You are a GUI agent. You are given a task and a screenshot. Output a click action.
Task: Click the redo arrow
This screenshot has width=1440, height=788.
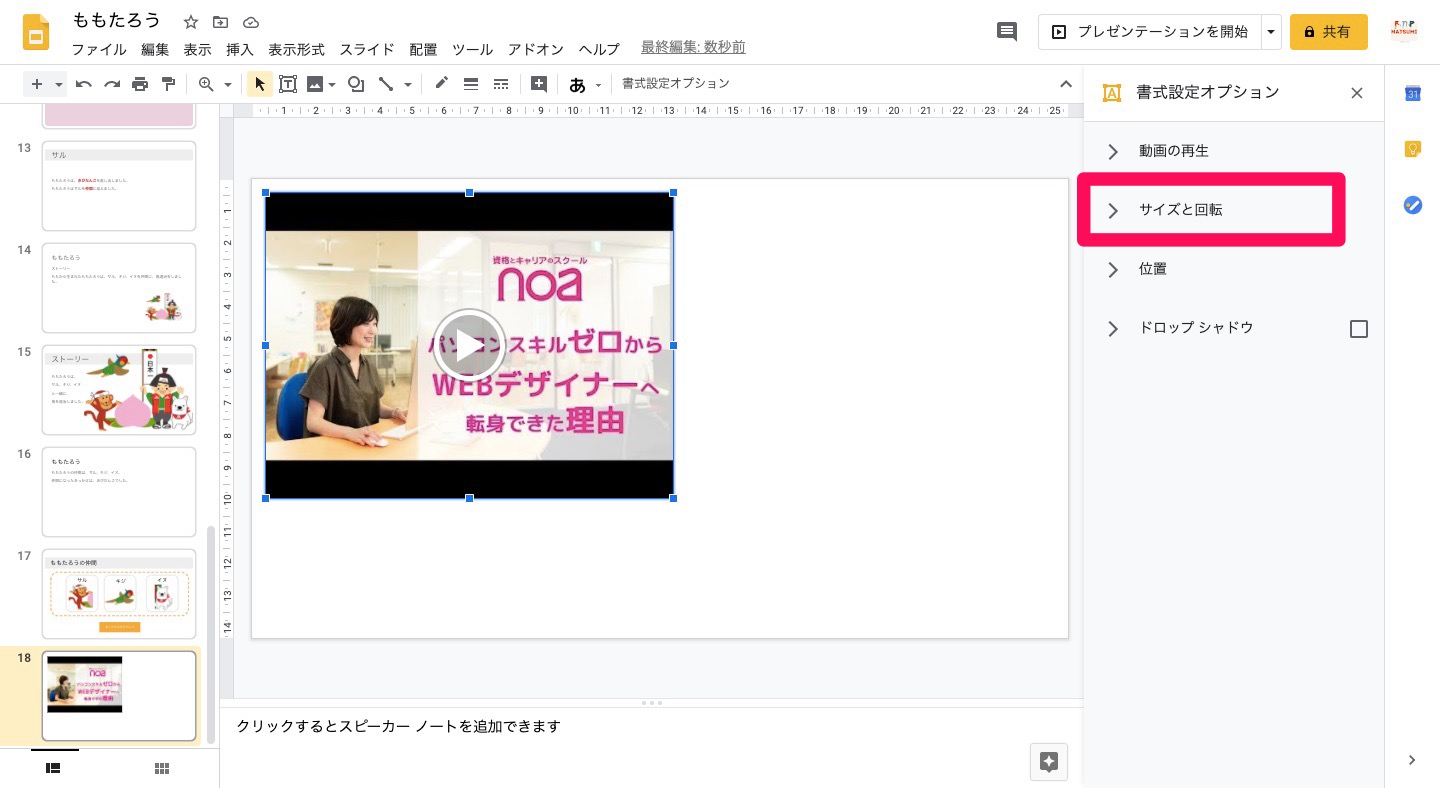112,84
